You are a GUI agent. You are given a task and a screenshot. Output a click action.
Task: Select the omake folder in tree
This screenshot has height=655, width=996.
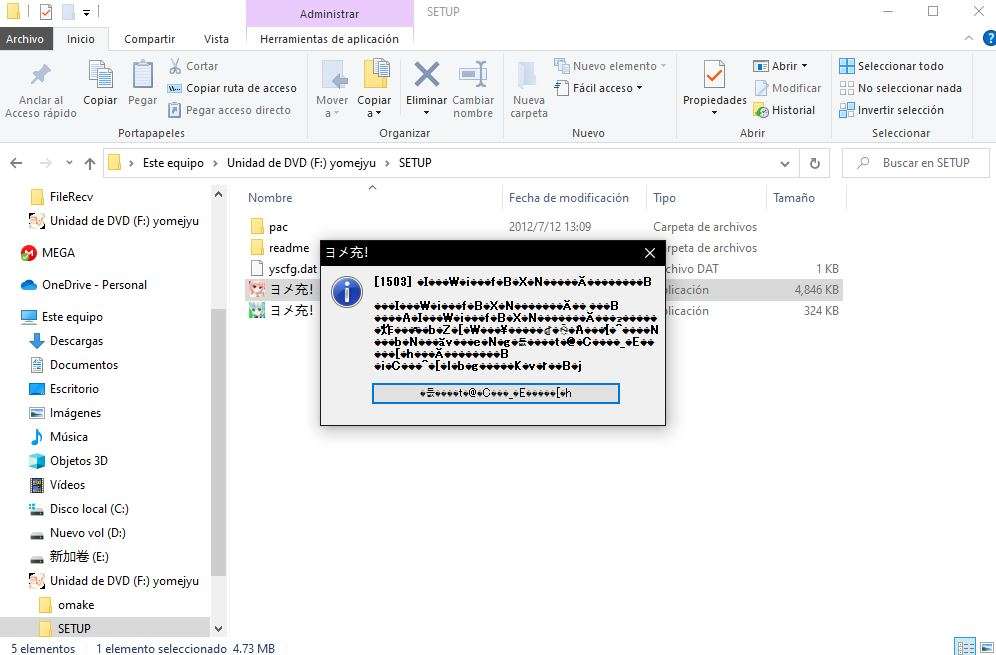click(x=76, y=605)
